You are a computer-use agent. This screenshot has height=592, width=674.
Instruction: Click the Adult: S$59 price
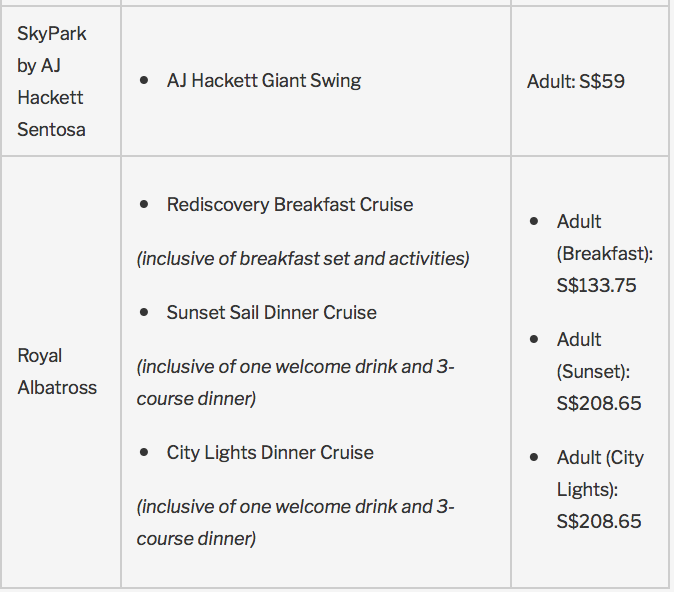(x=576, y=81)
